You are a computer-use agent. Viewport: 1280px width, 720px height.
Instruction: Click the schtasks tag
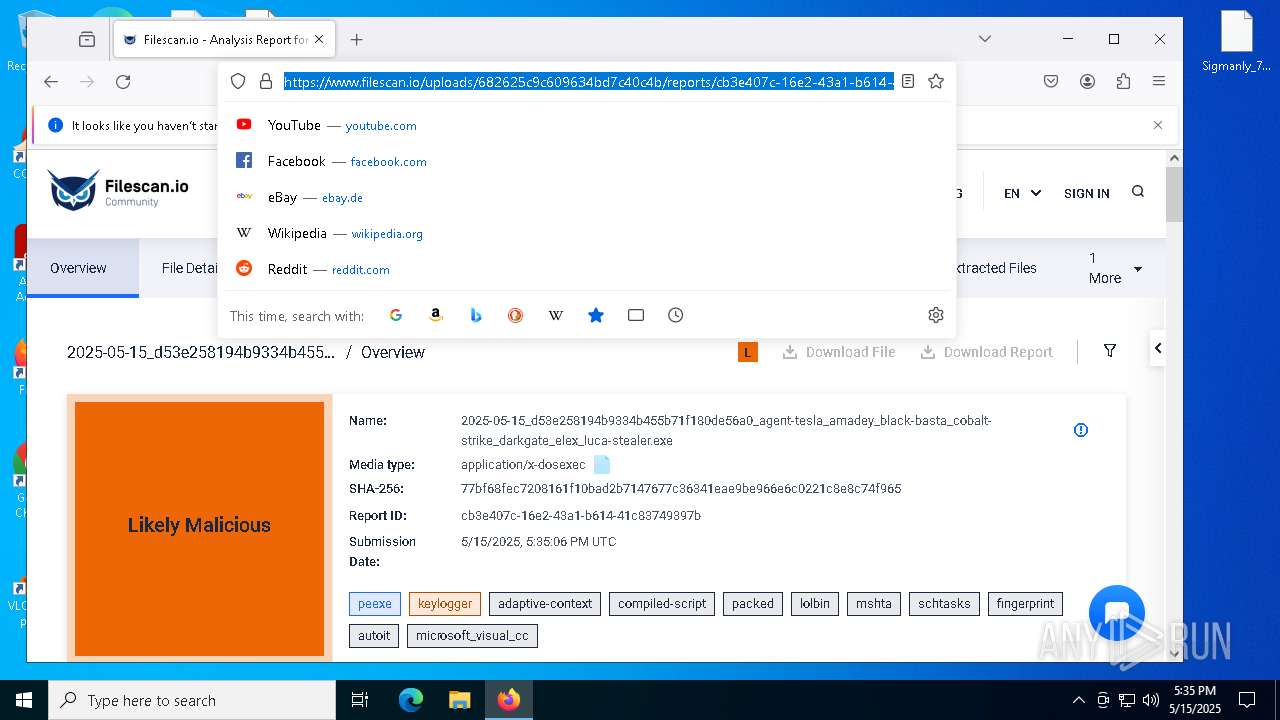pyautogui.click(x=944, y=604)
